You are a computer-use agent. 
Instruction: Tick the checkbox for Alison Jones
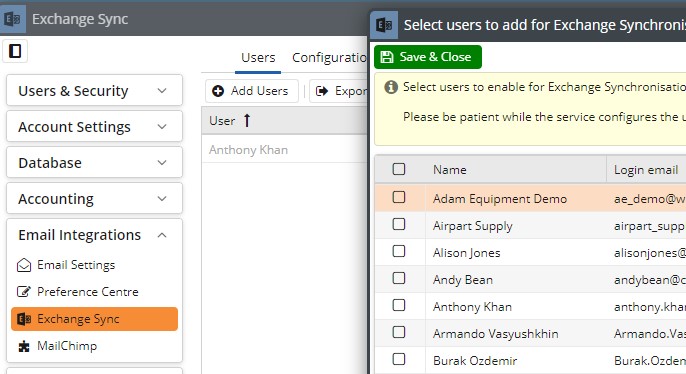coord(399,251)
